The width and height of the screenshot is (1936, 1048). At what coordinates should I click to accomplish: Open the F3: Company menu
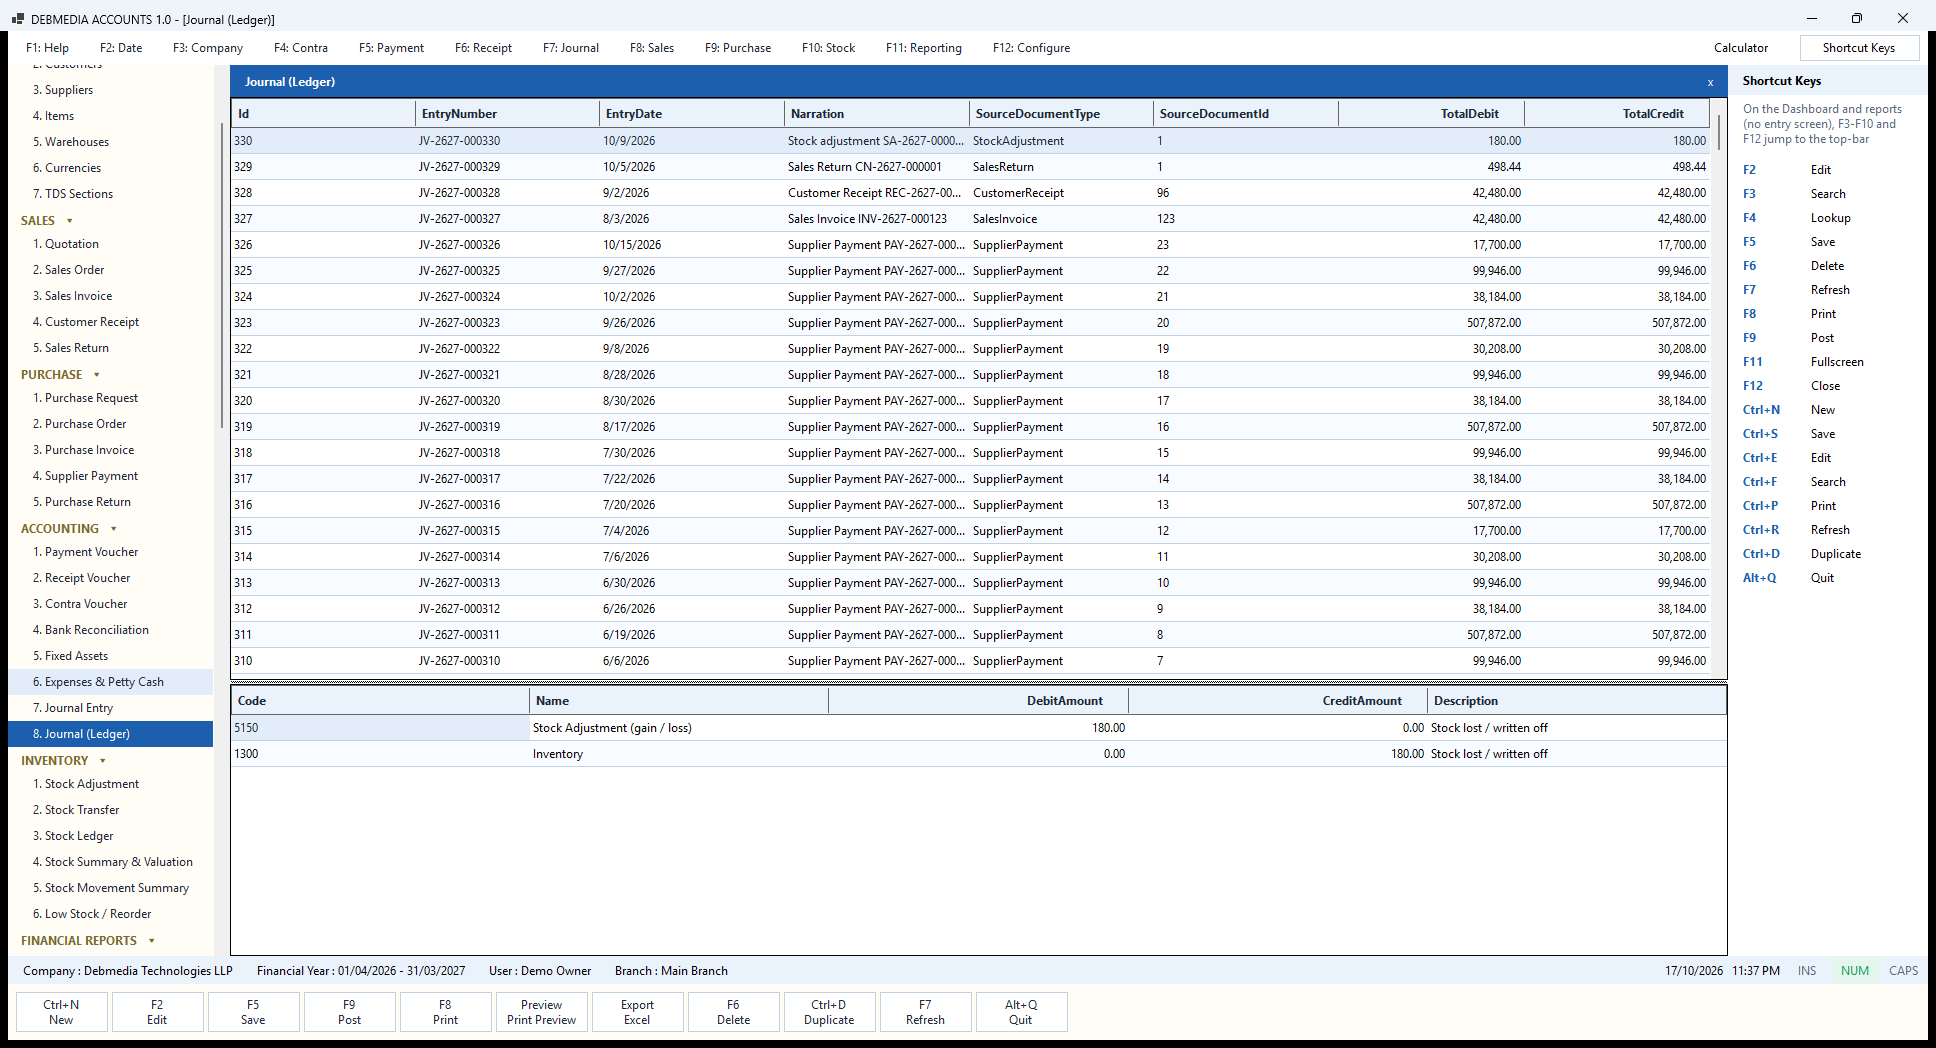click(208, 48)
